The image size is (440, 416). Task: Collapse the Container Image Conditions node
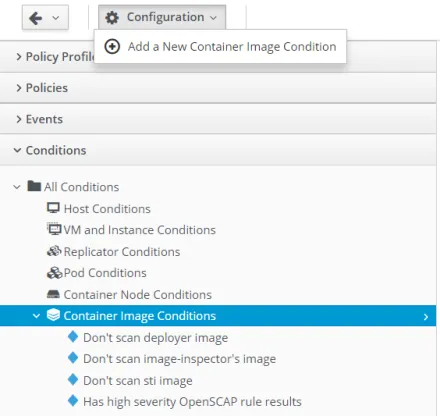pyautogui.click(x=36, y=316)
